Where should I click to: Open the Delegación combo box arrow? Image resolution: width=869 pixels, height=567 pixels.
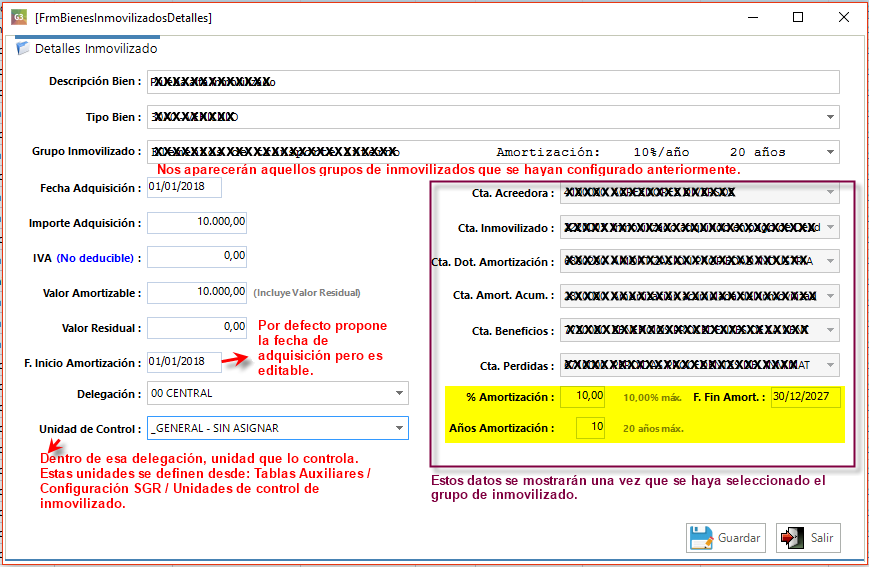pyautogui.click(x=399, y=393)
